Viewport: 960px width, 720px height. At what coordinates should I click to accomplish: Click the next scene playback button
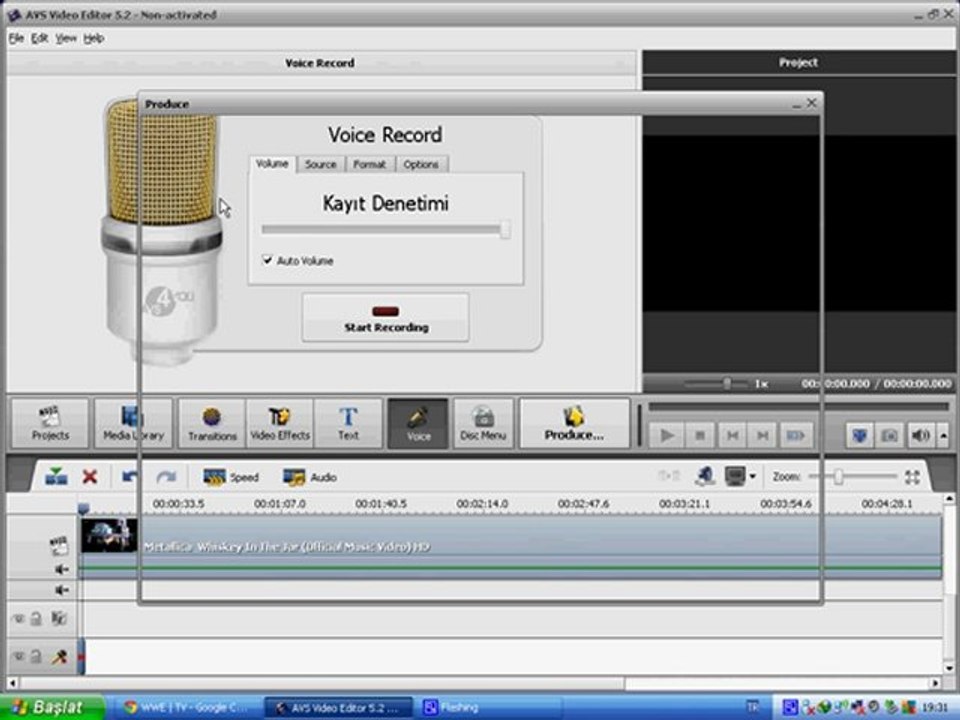(x=795, y=435)
